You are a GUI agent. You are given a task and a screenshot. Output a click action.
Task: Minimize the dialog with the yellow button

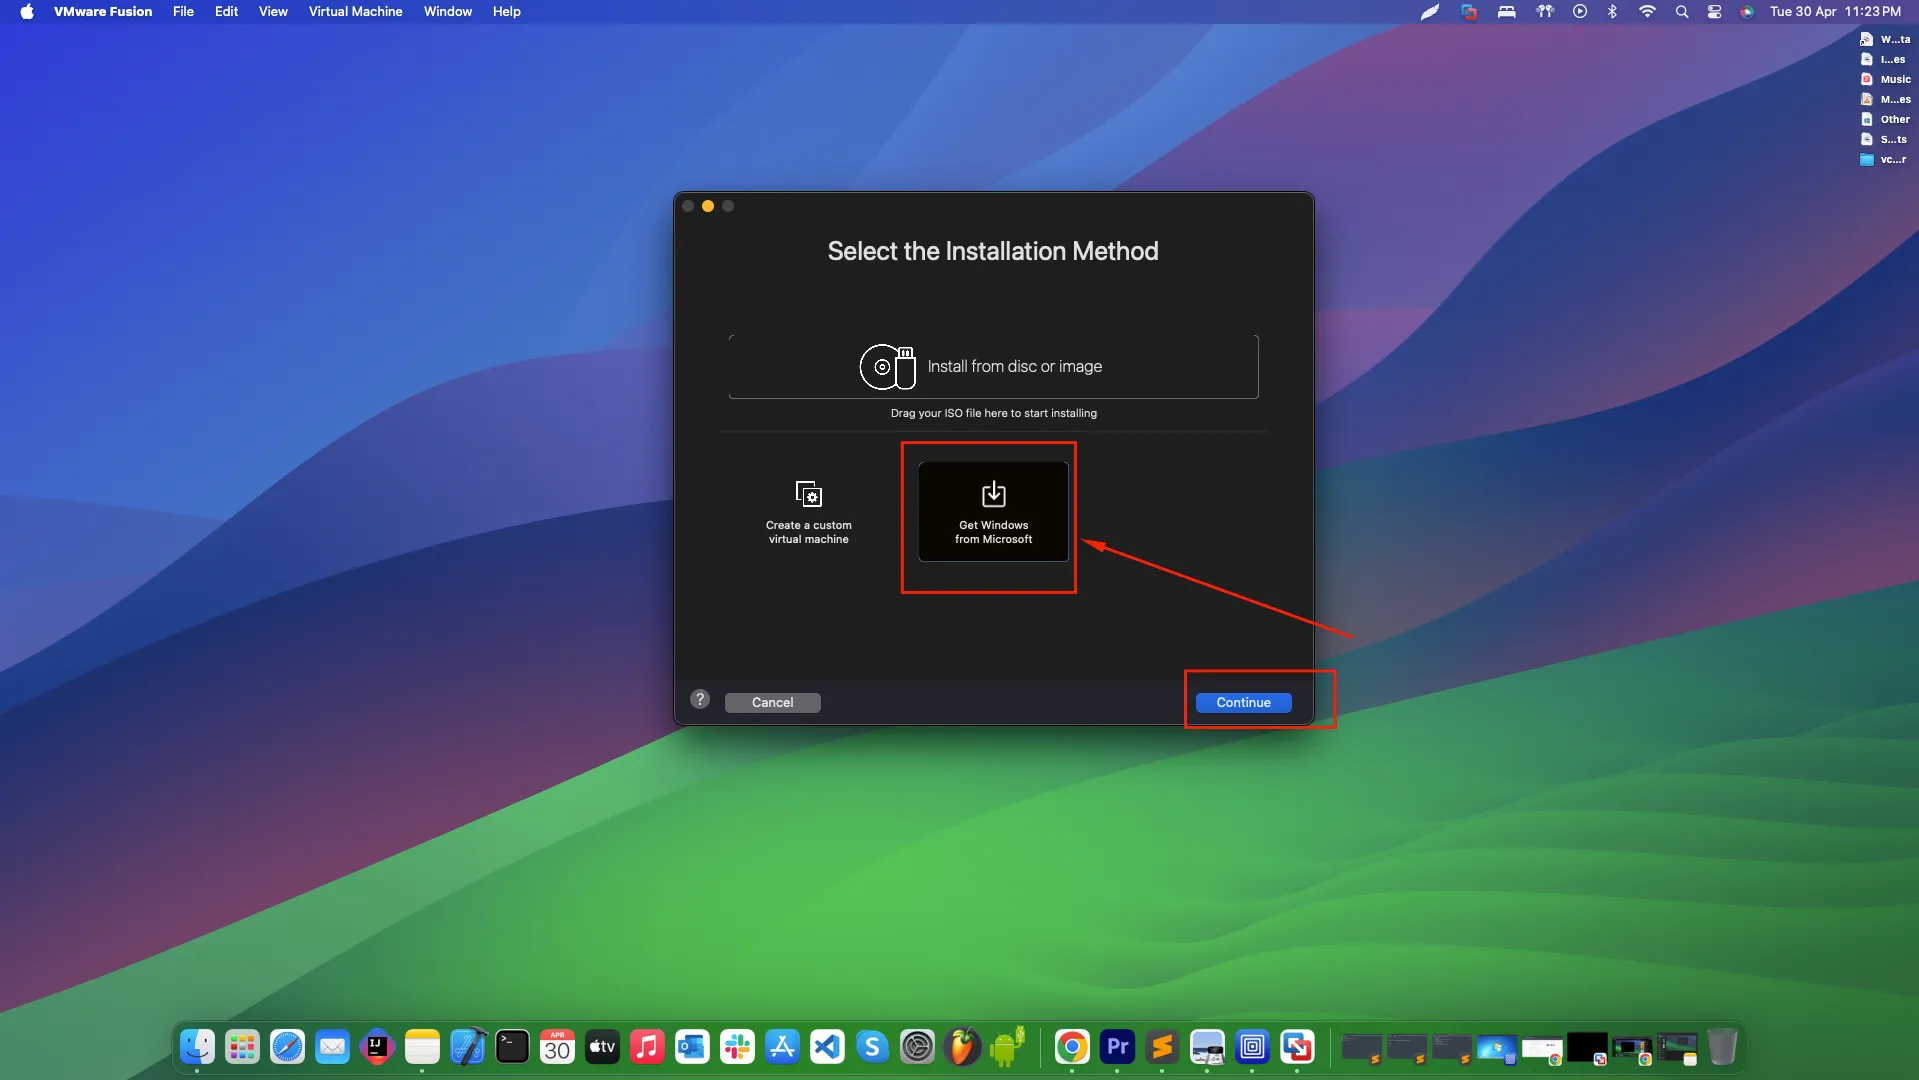pyautogui.click(x=708, y=206)
